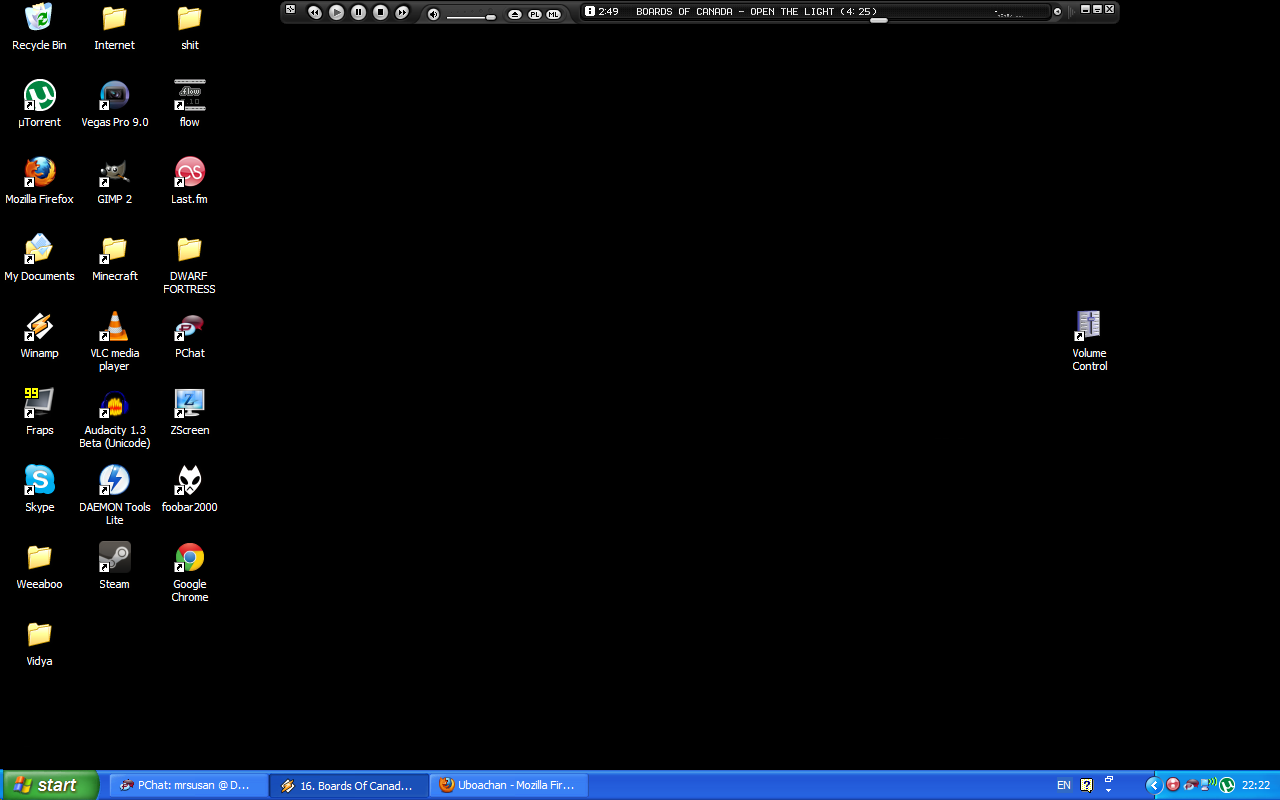
Task: Select the Volume Control desktop shortcut
Action: click(x=1089, y=341)
